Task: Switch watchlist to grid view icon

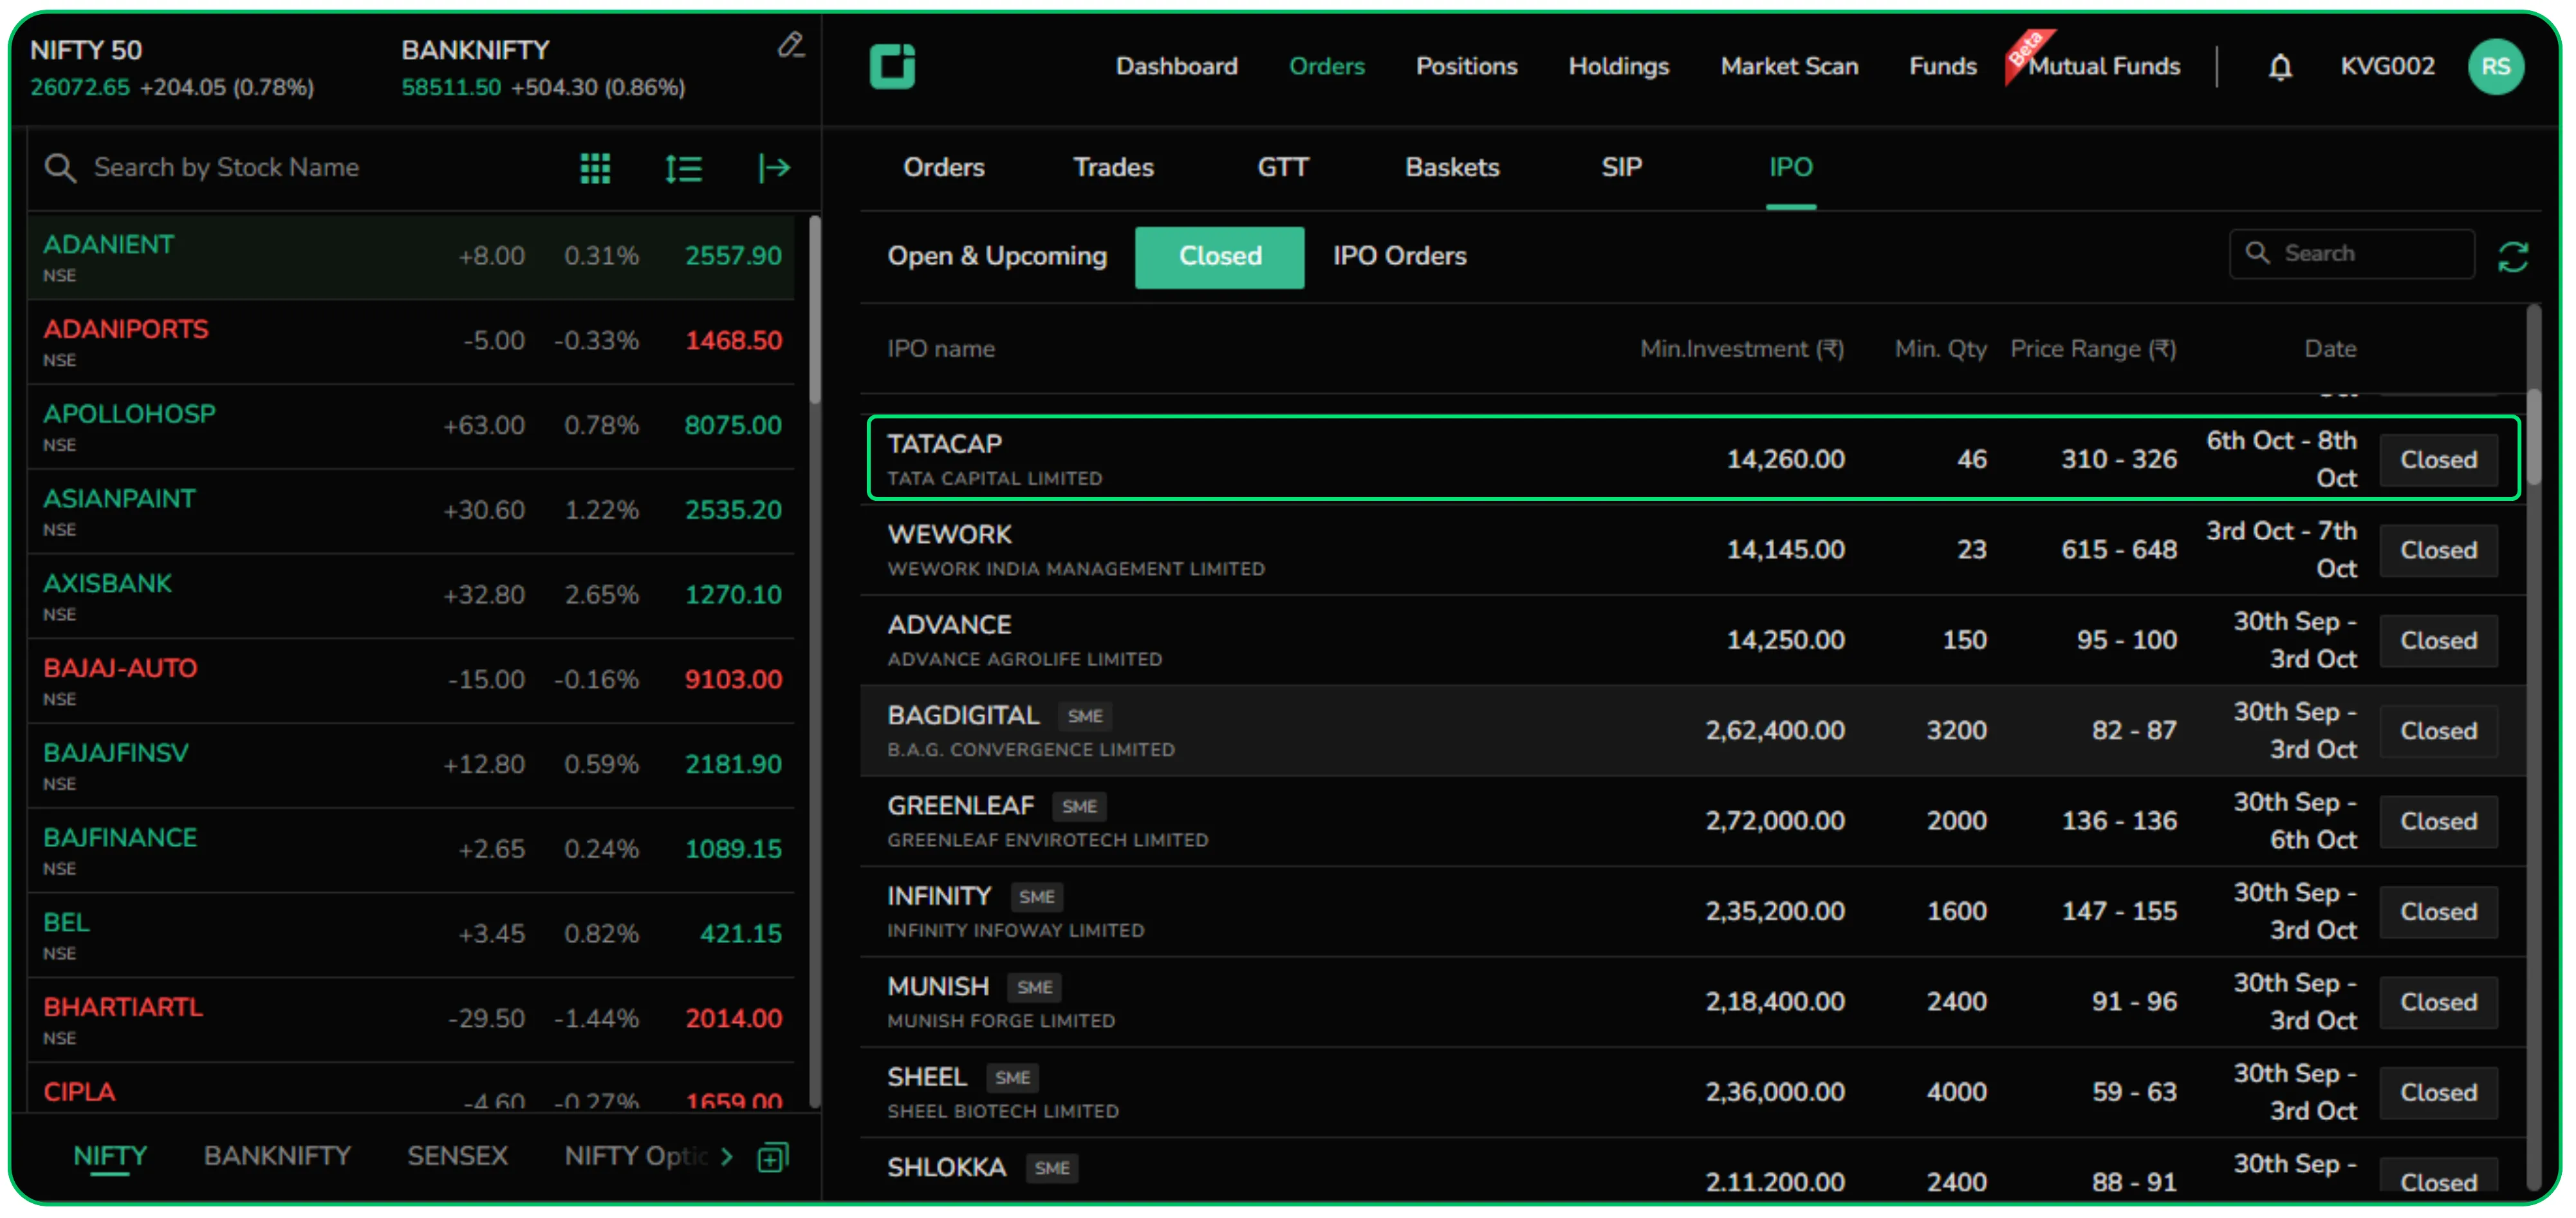Action: point(595,168)
